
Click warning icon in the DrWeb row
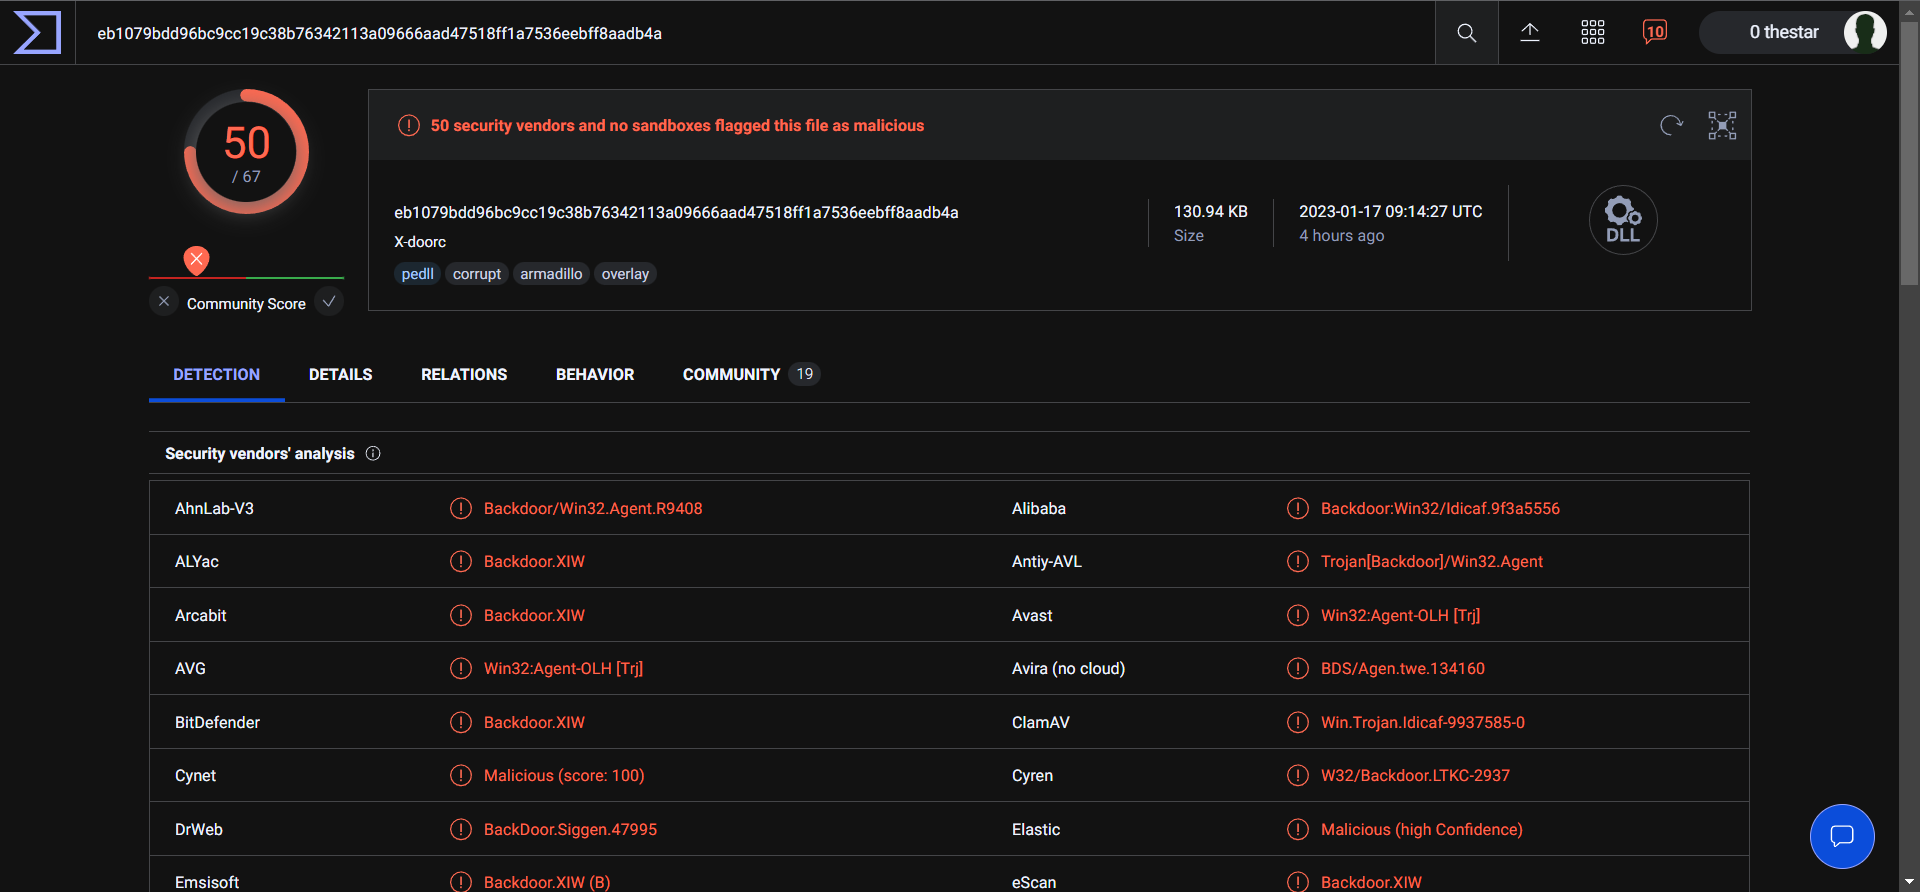461,829
